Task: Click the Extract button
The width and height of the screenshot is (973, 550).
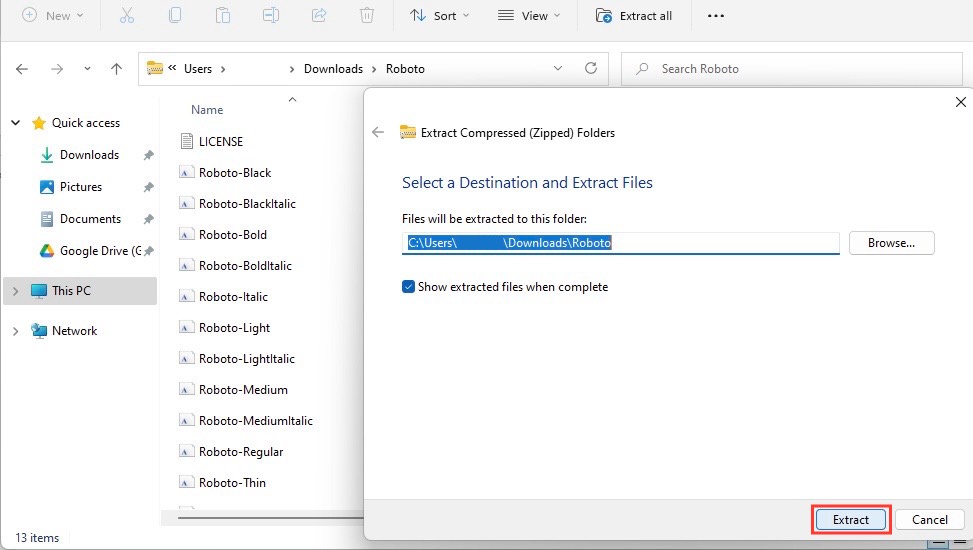Action: pyautogui.click(x=851, y=520)
